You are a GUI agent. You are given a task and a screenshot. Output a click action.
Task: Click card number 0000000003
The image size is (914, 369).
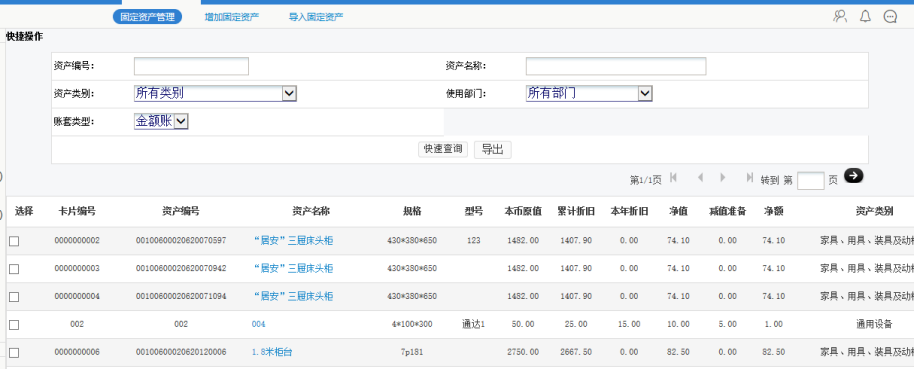pos(77,268)
